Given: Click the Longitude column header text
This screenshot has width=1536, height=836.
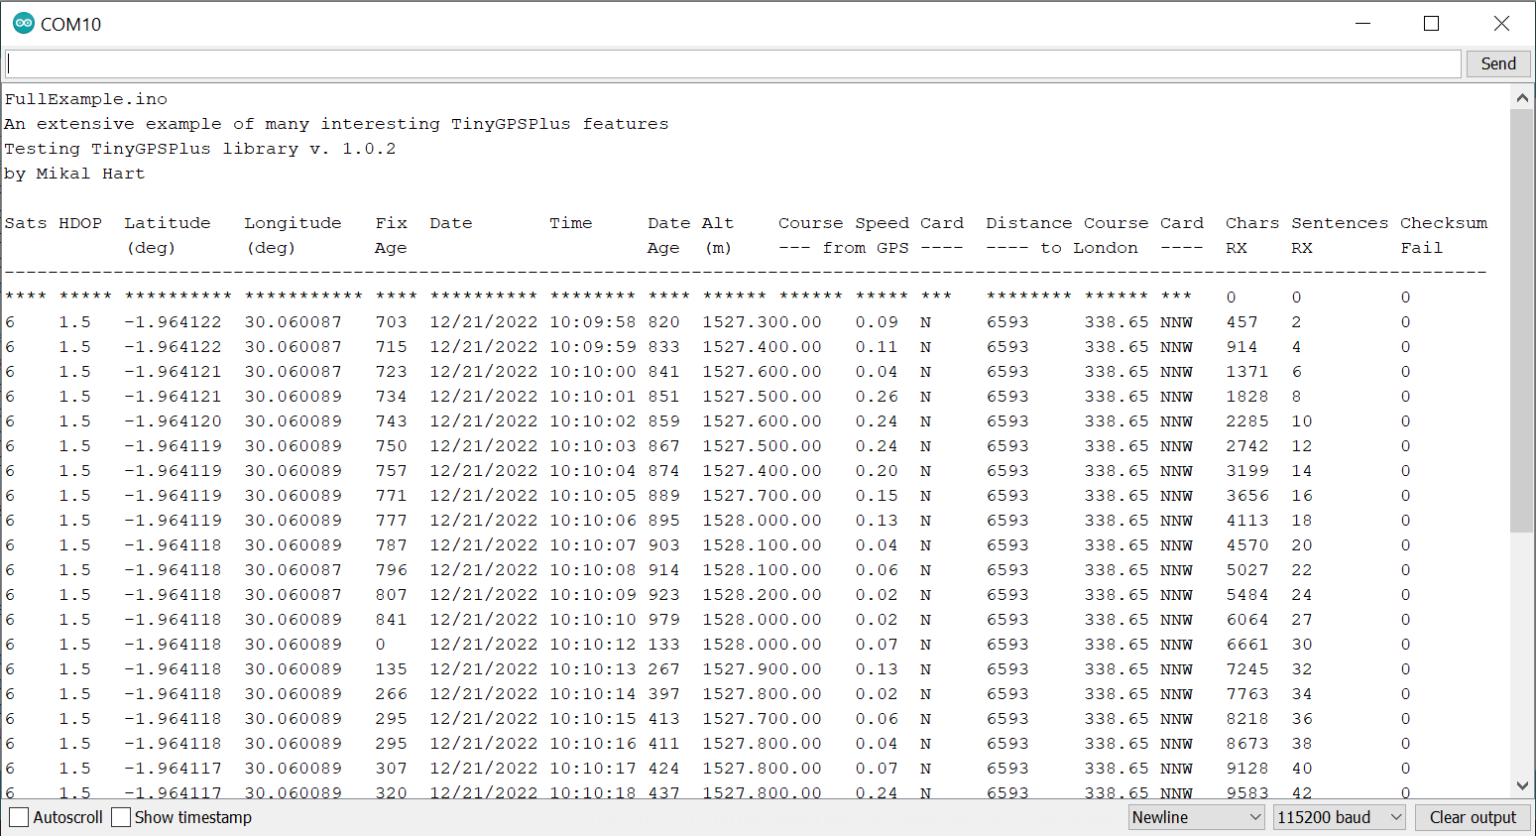Looking at the screenshot, I should click(x=293, y=223).
